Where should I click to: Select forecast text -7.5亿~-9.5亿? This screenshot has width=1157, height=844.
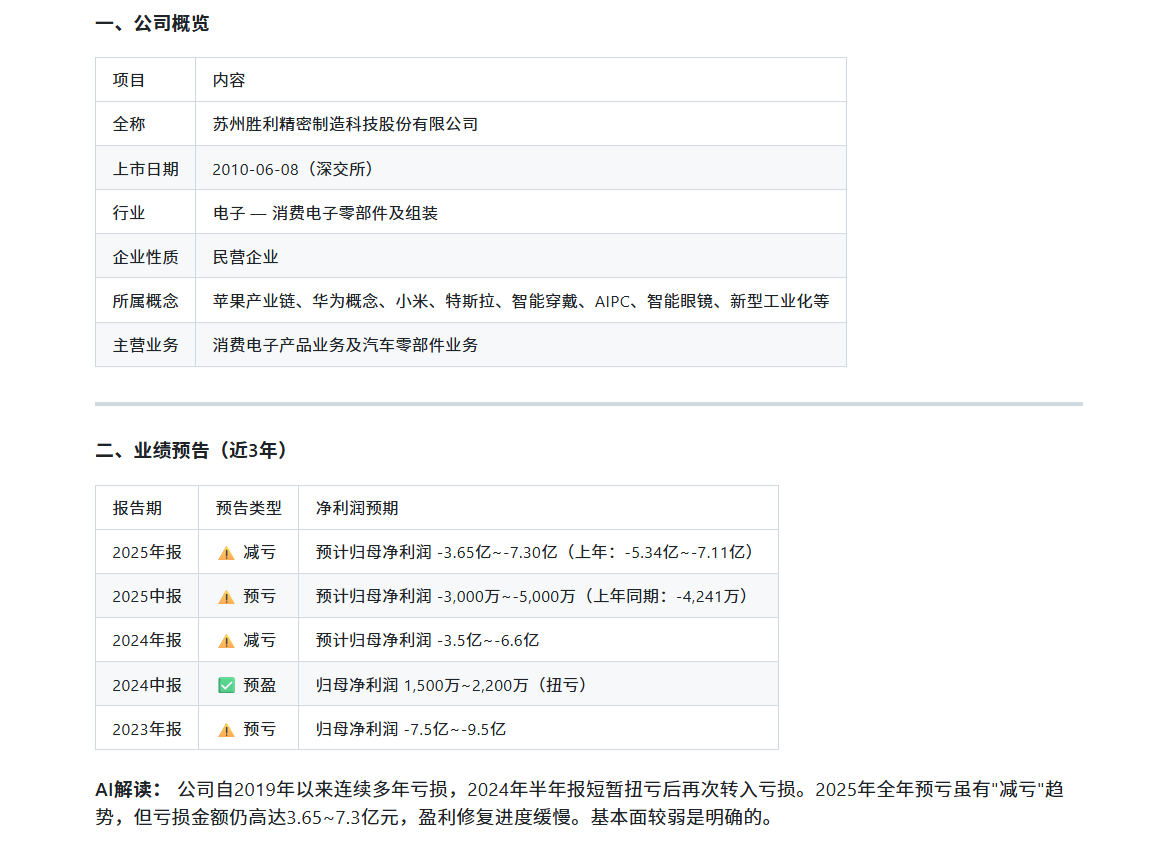point(455,730)
